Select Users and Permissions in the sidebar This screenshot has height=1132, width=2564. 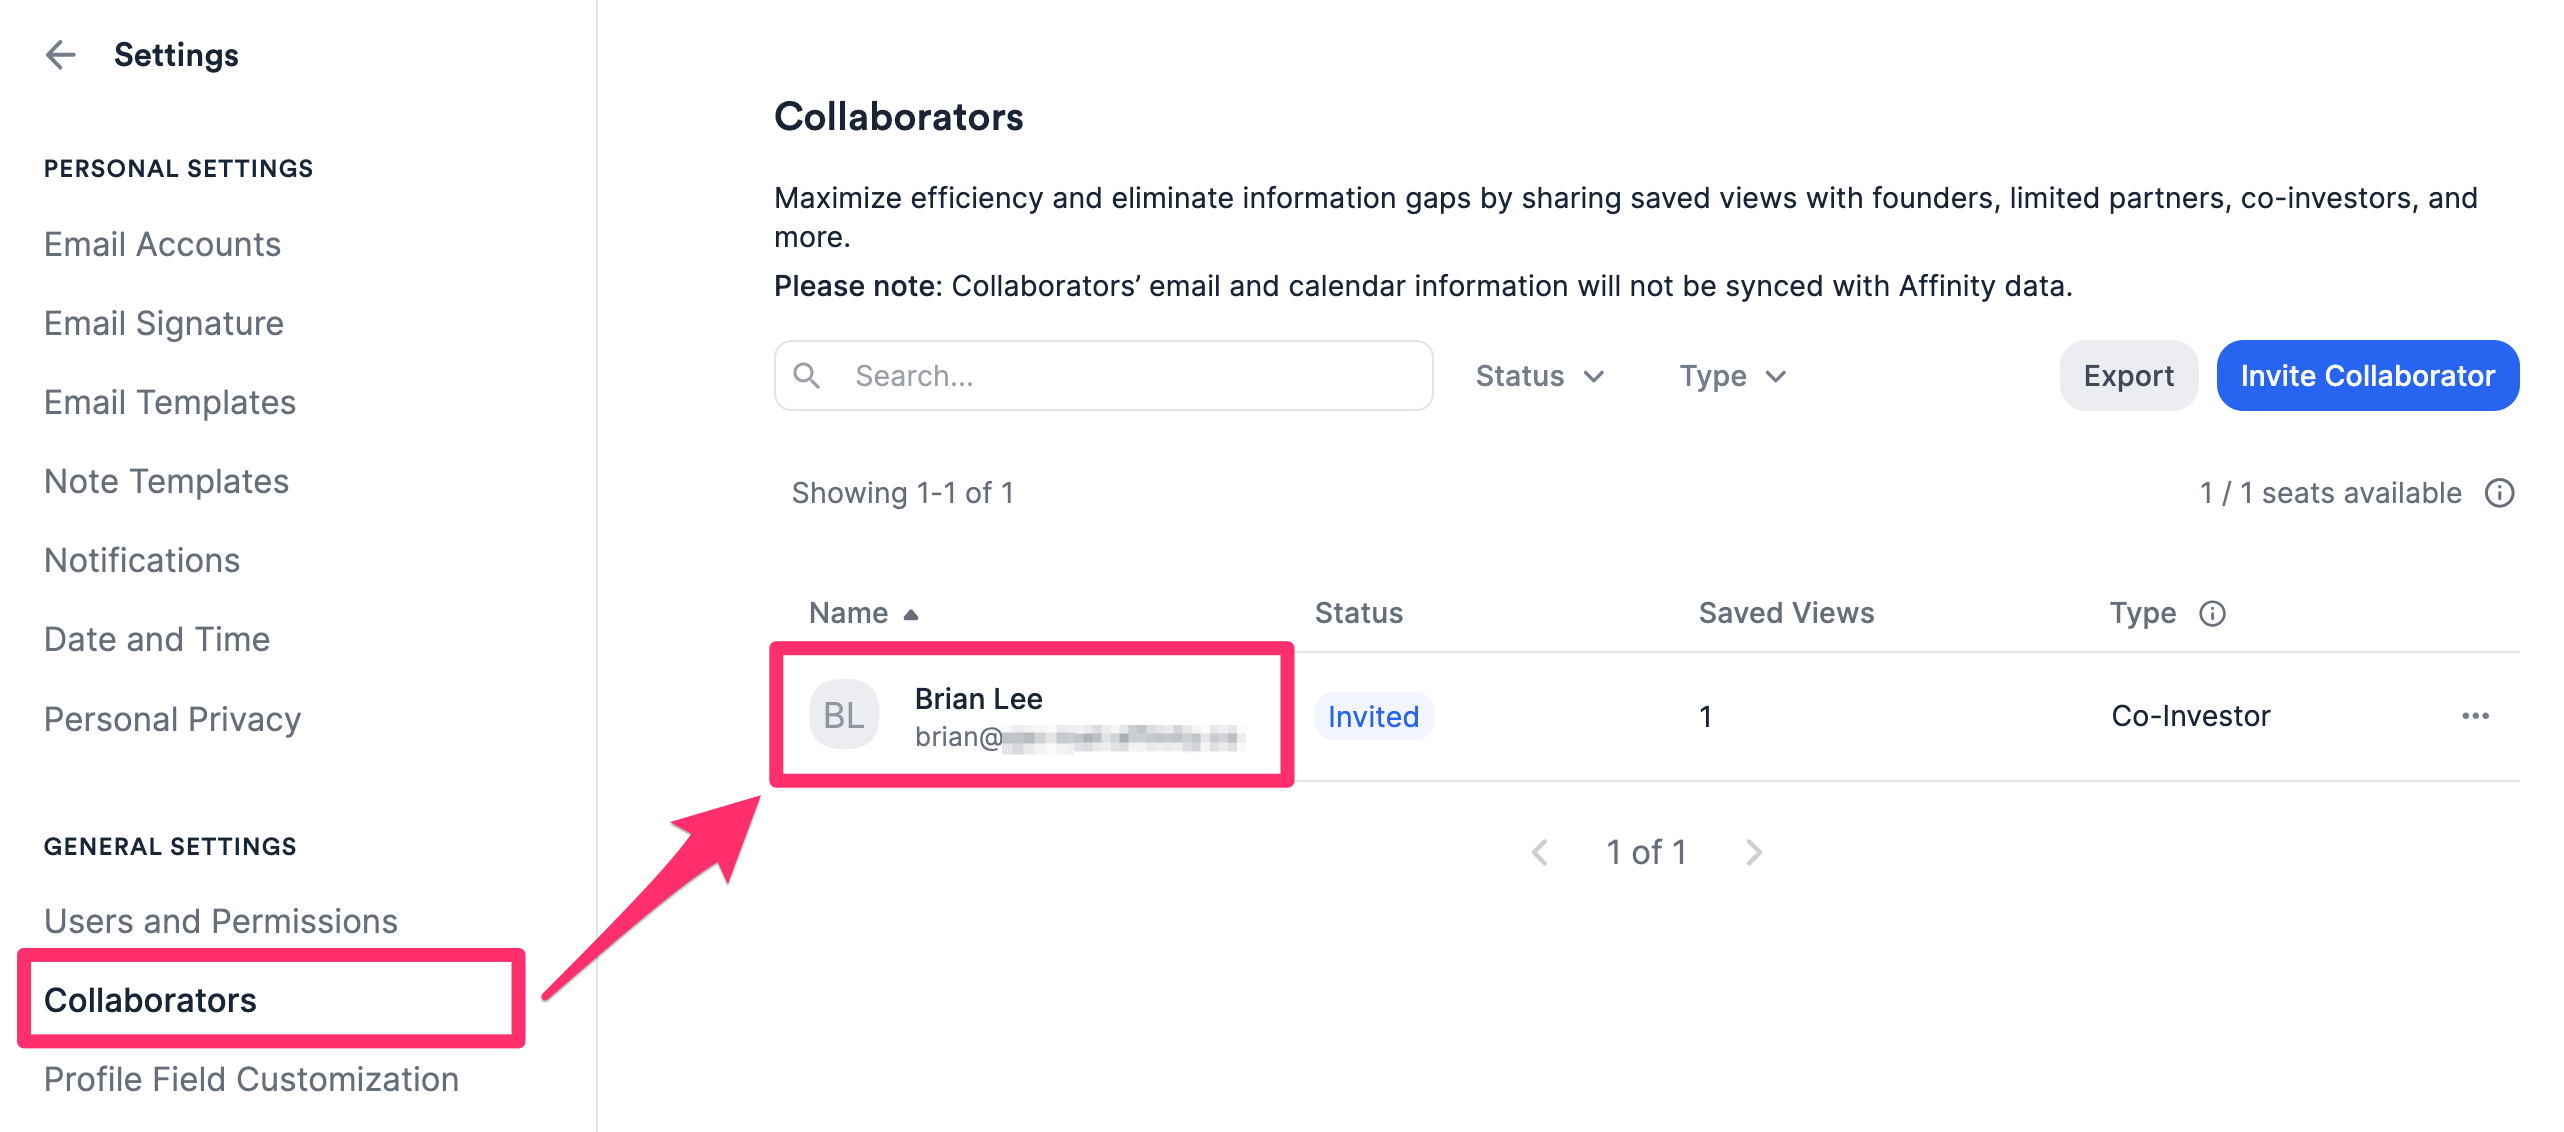[x=220, y=921]
